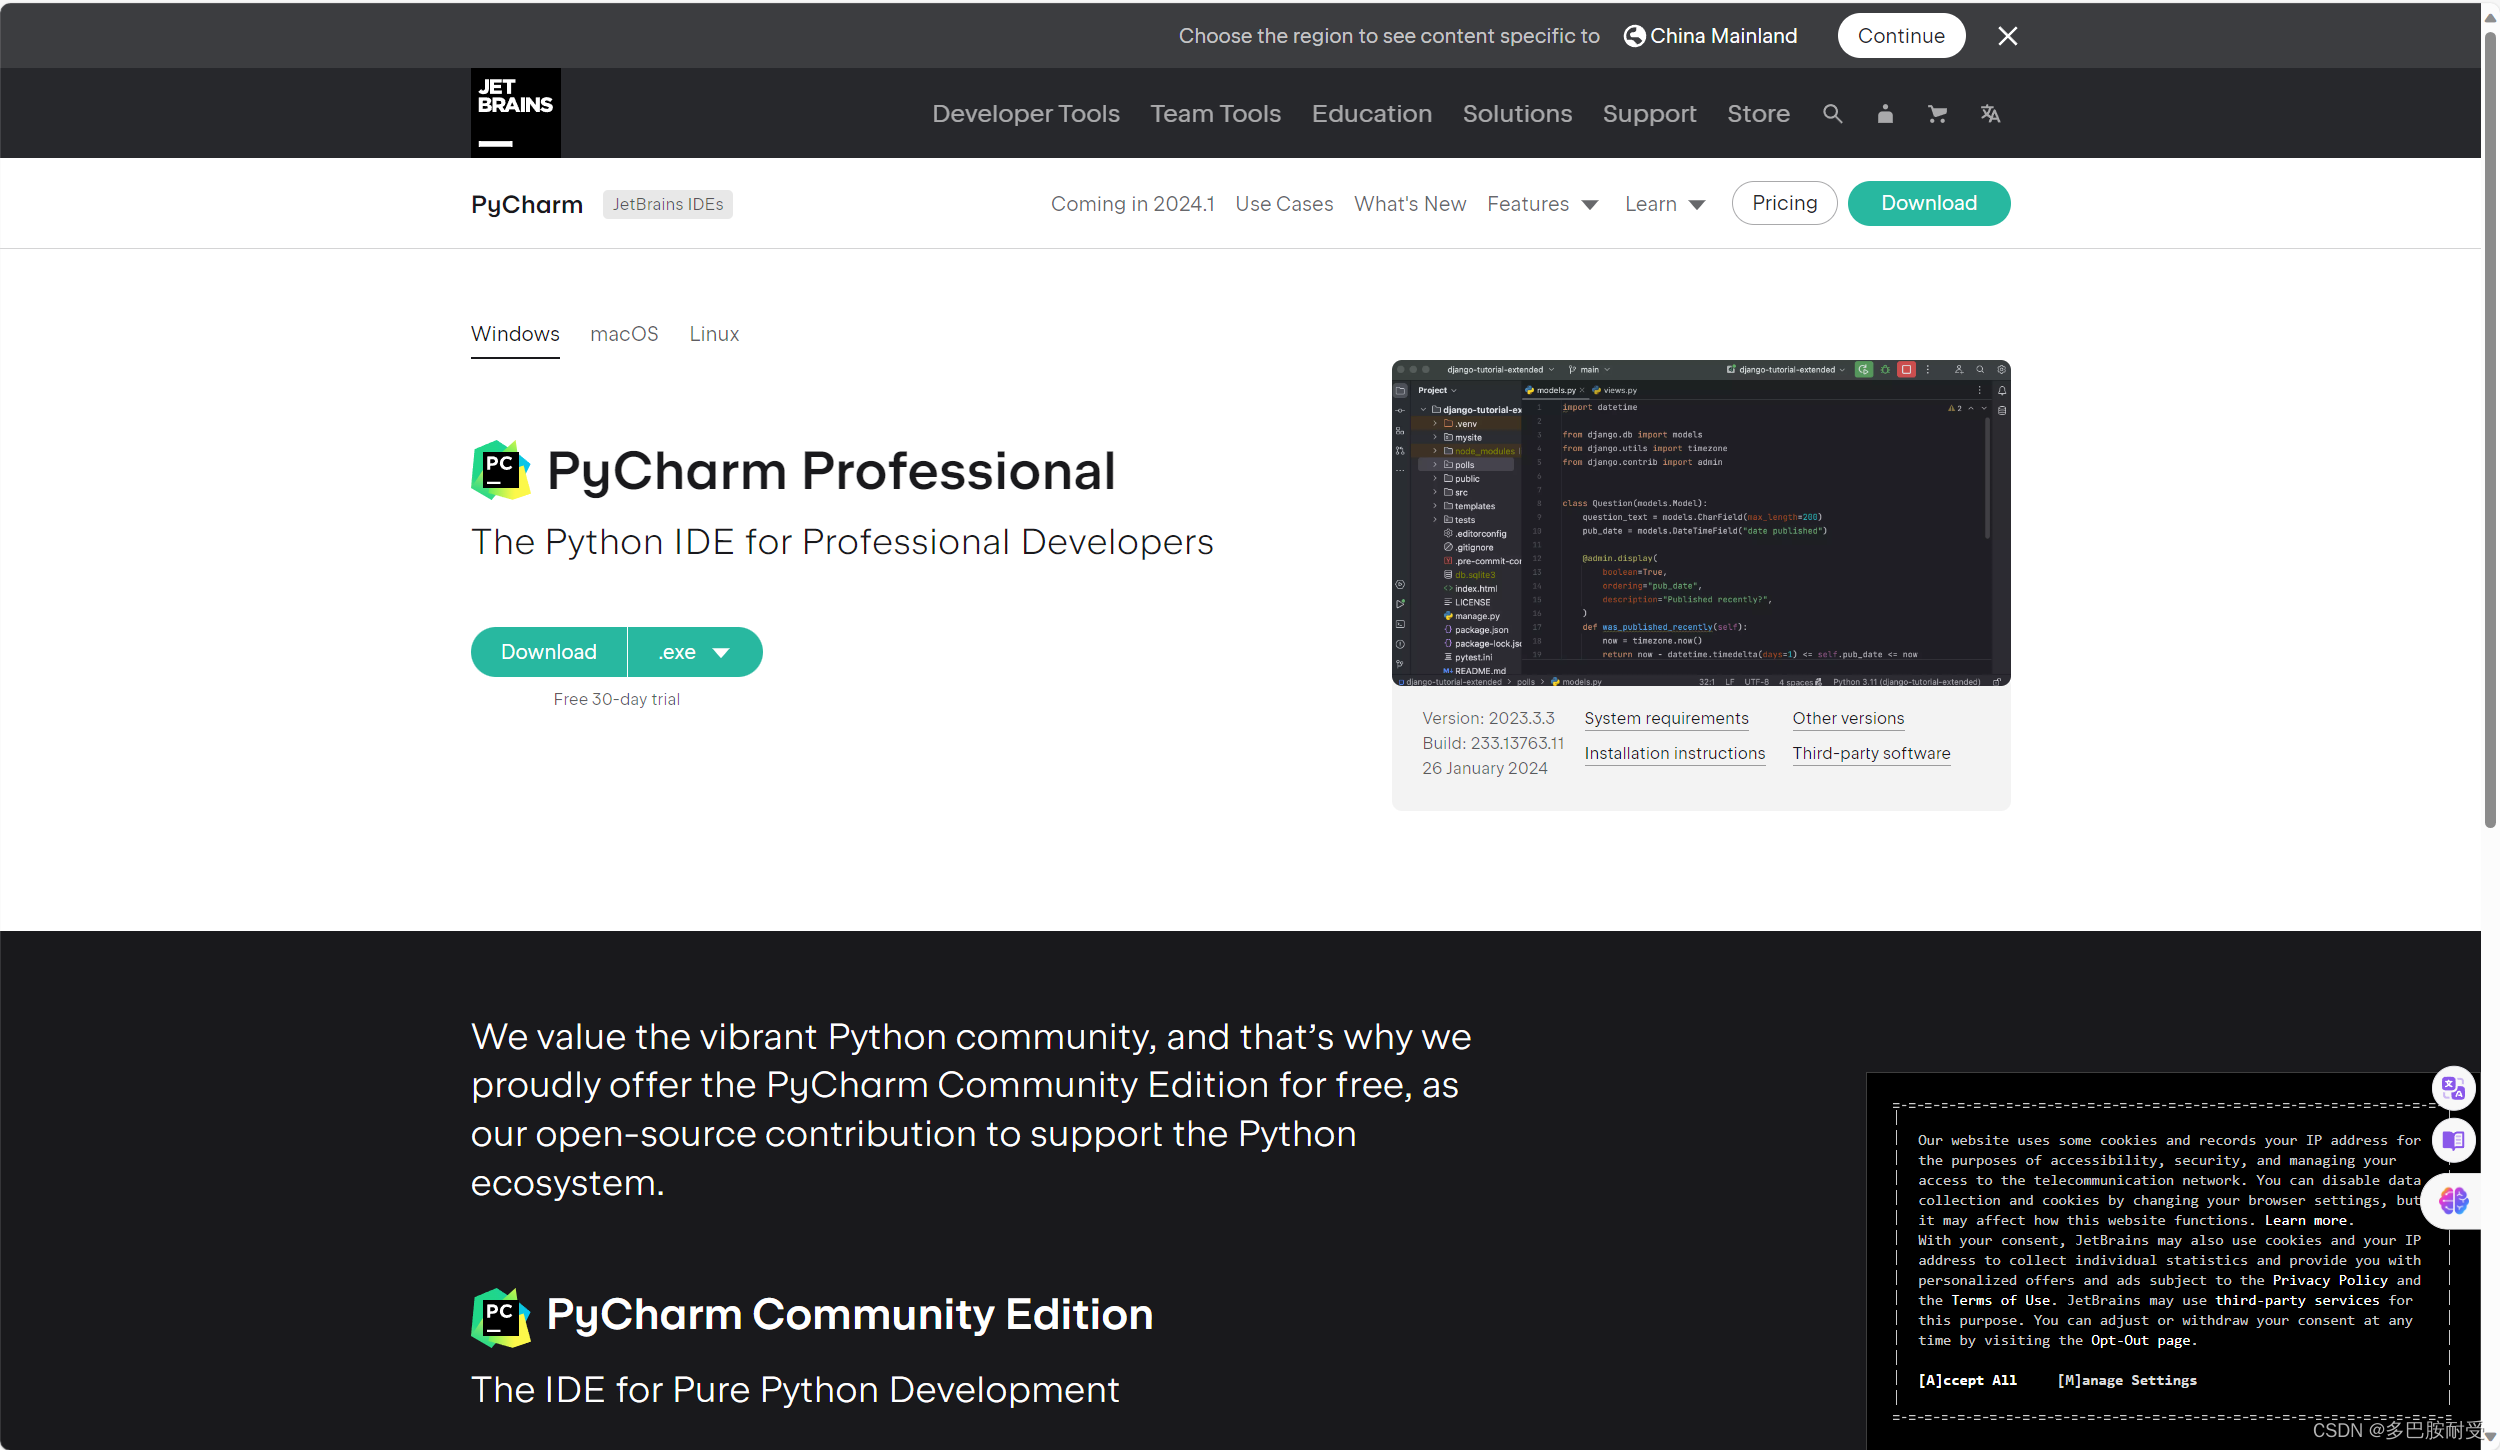Click the JetBrains IDEs tag
The image size is (2500, 1450).
[668, 204]
